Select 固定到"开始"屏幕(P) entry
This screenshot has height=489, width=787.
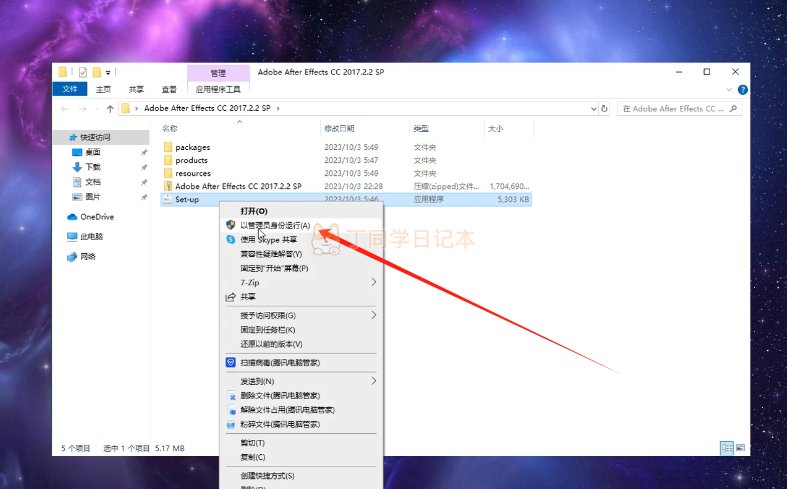pyautogui.click(x=274, y=268)
